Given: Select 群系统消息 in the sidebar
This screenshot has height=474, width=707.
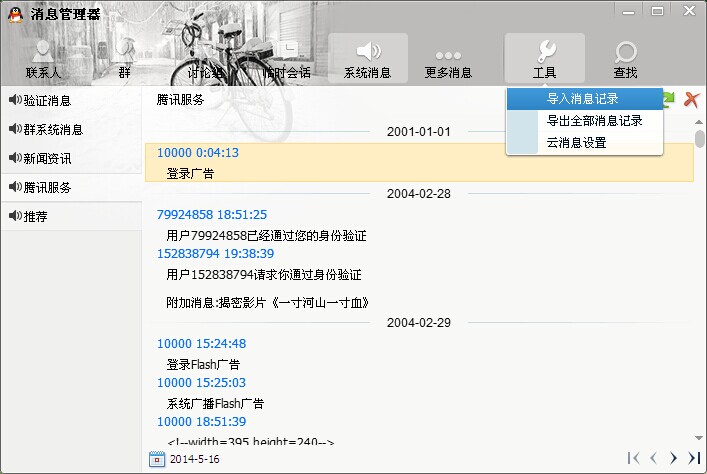Looking at the screenshot, I should point(71,130).
